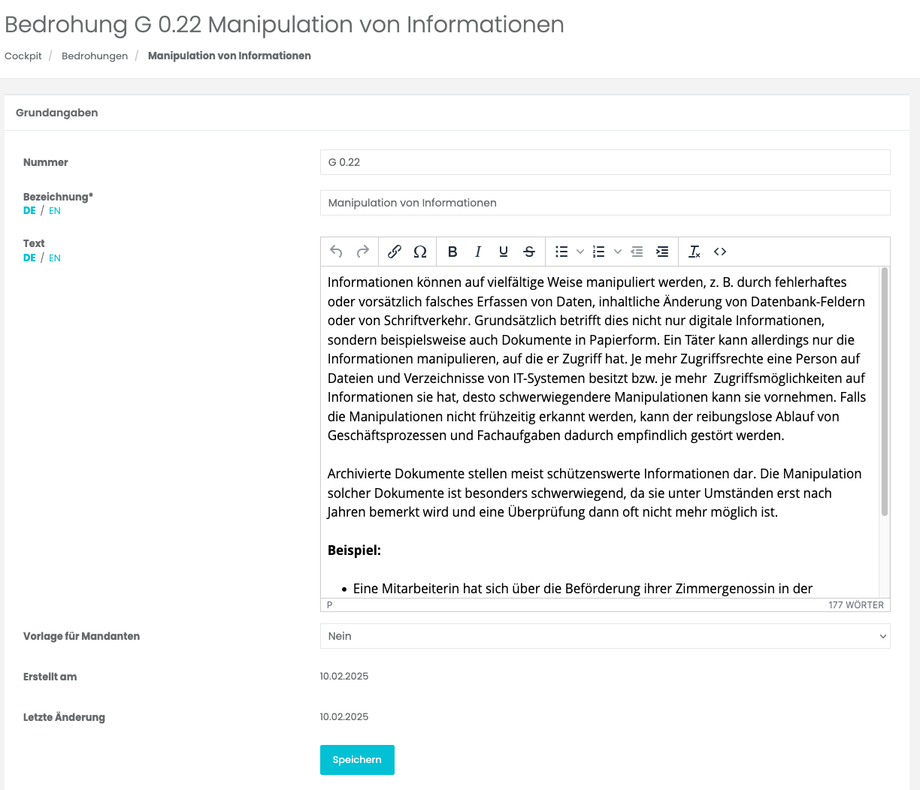Insert a hyperlink via link icon
The width and height of the screenshot is (920, 790).
(394, 252)
